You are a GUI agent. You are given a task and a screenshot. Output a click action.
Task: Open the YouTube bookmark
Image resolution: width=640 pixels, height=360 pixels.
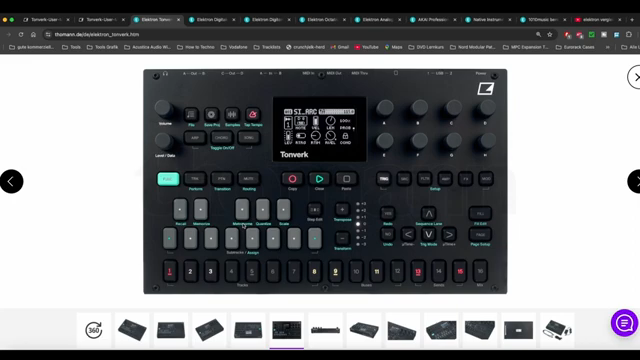(367, 47)
